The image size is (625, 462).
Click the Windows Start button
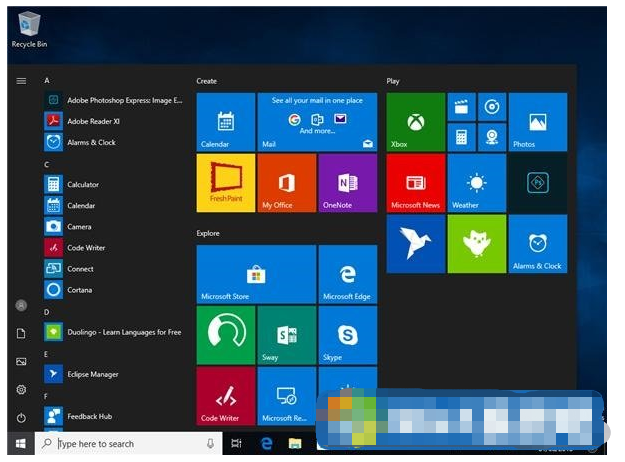pos(19,443)
